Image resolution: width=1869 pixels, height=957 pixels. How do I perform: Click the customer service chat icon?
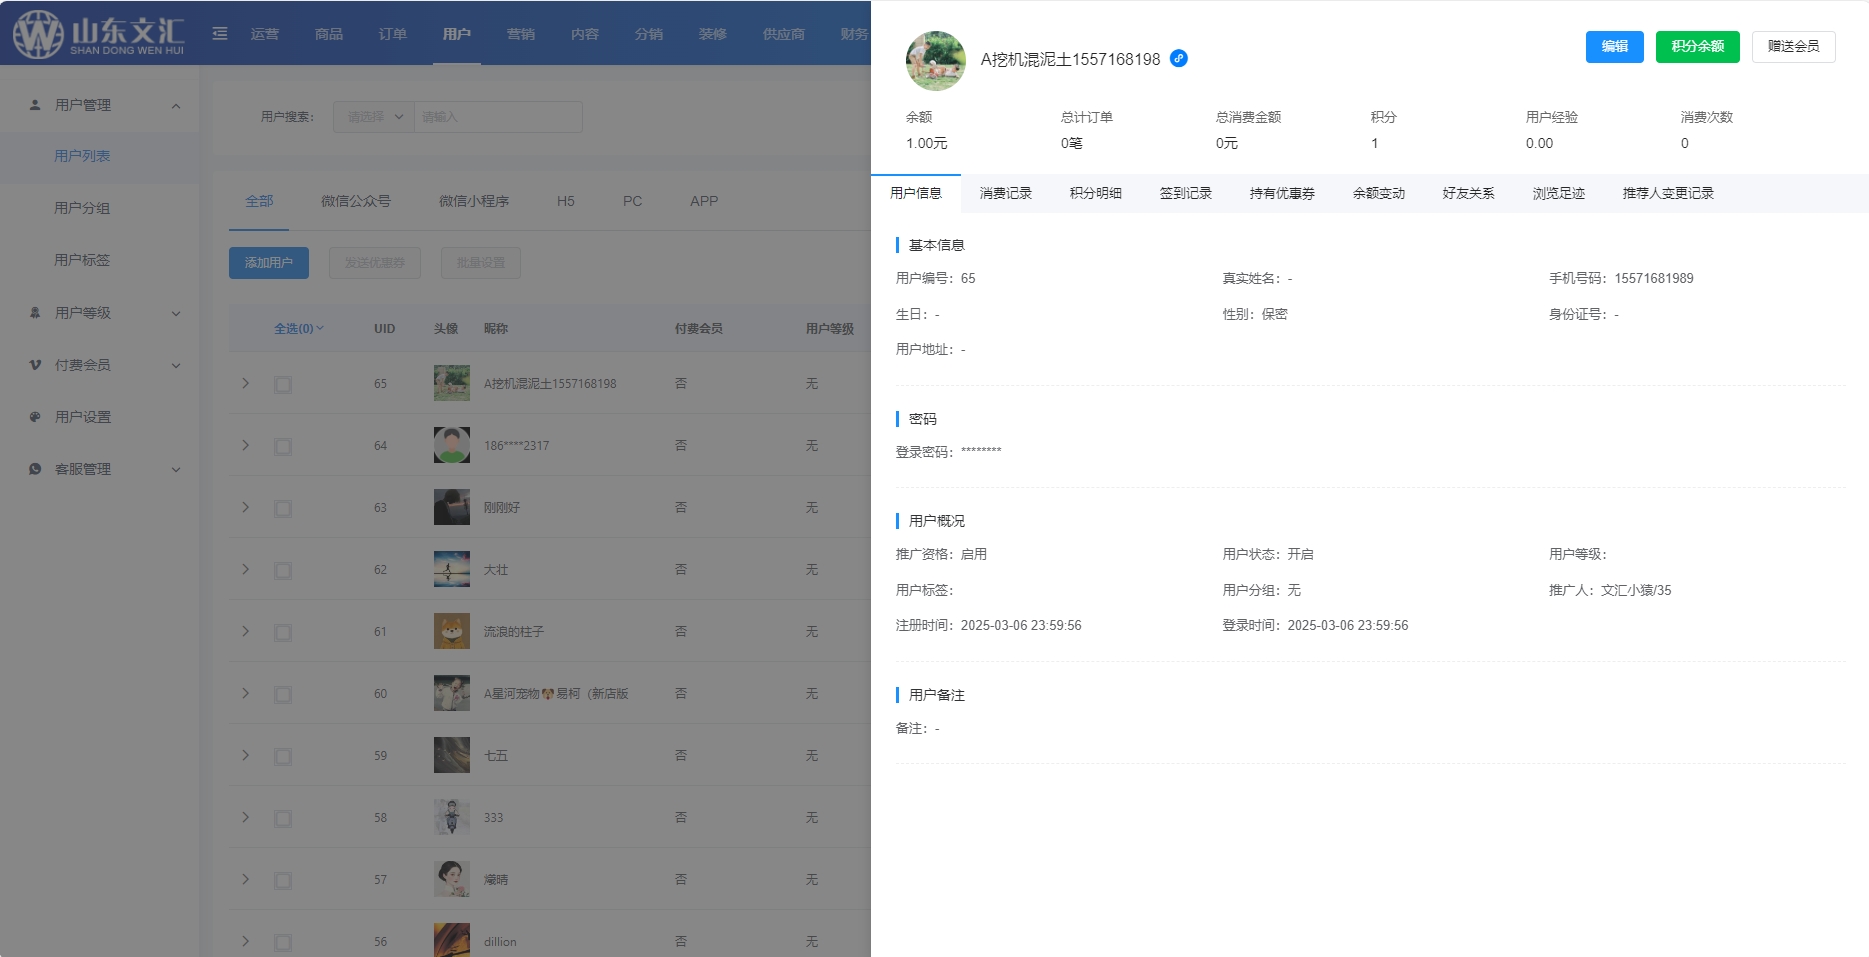click(35, 469)
